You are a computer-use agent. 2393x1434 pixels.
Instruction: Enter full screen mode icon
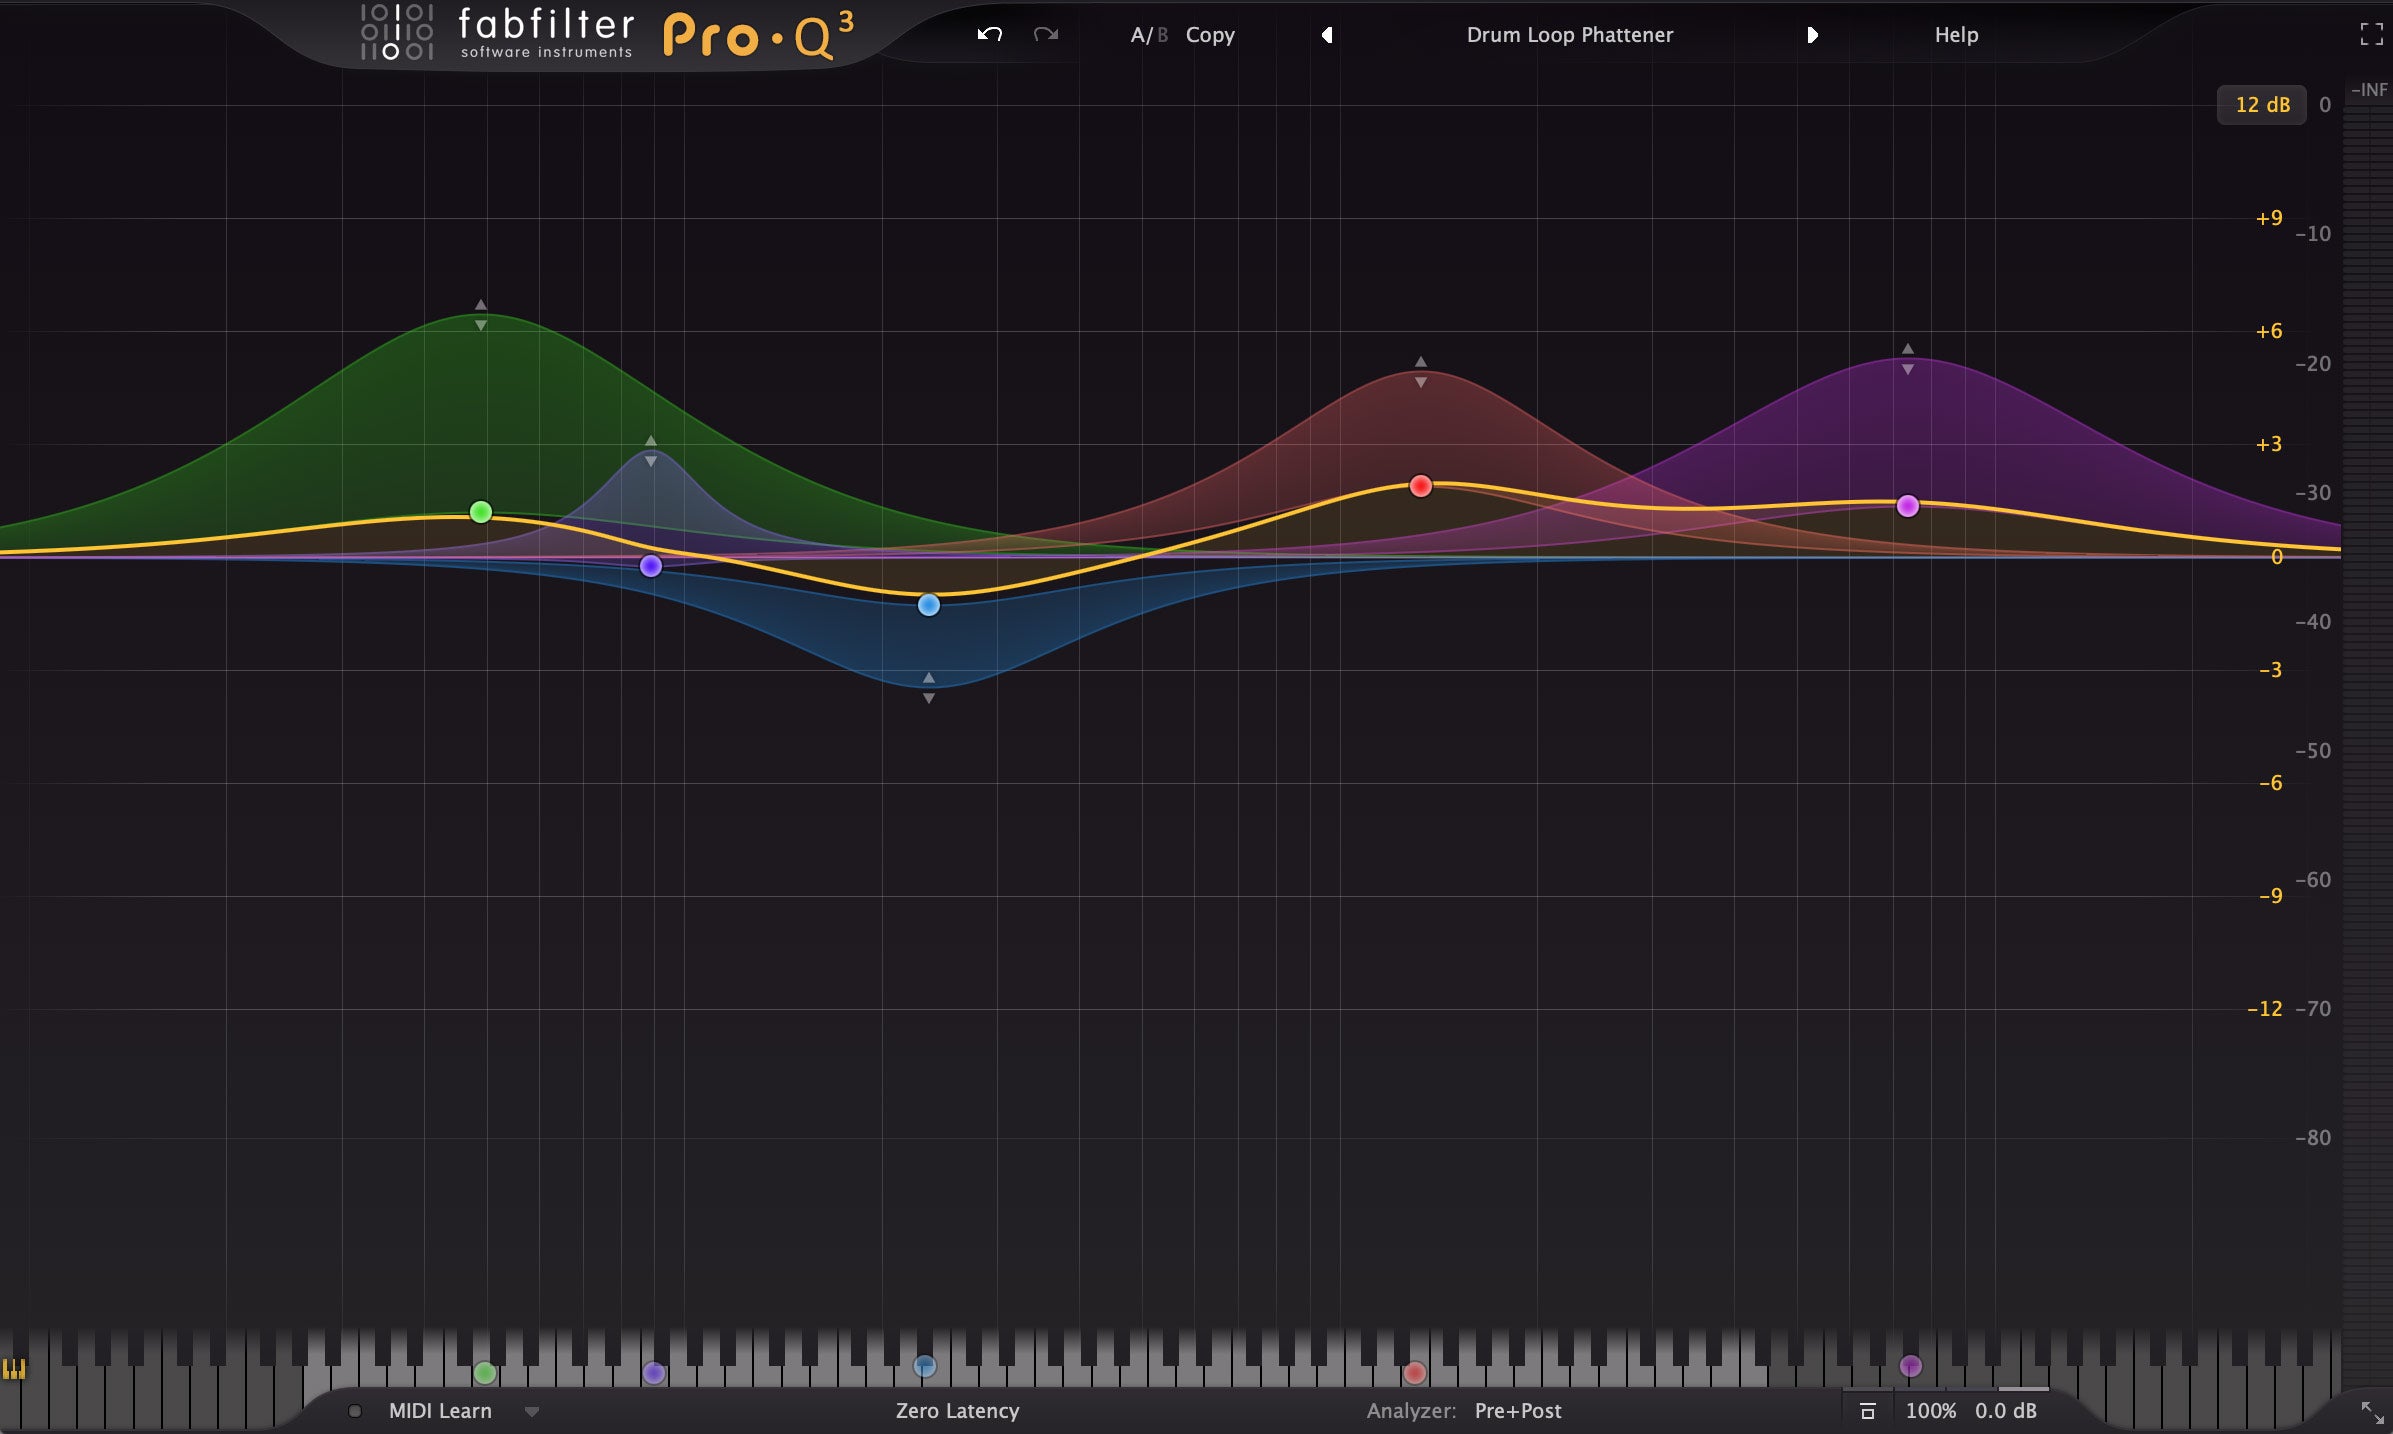pyautogui.click(x=2371, y=34)
